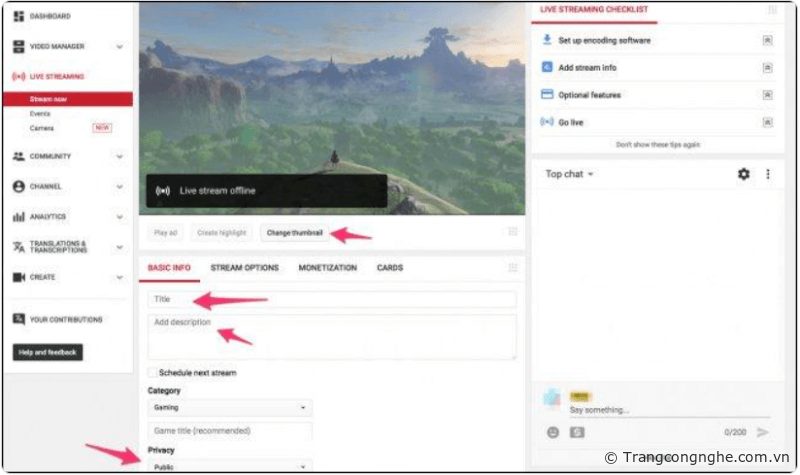Image resolution: width=800 pixels, height=475 pixels.
Task: Click the Title input field
Action: (331, 299)
